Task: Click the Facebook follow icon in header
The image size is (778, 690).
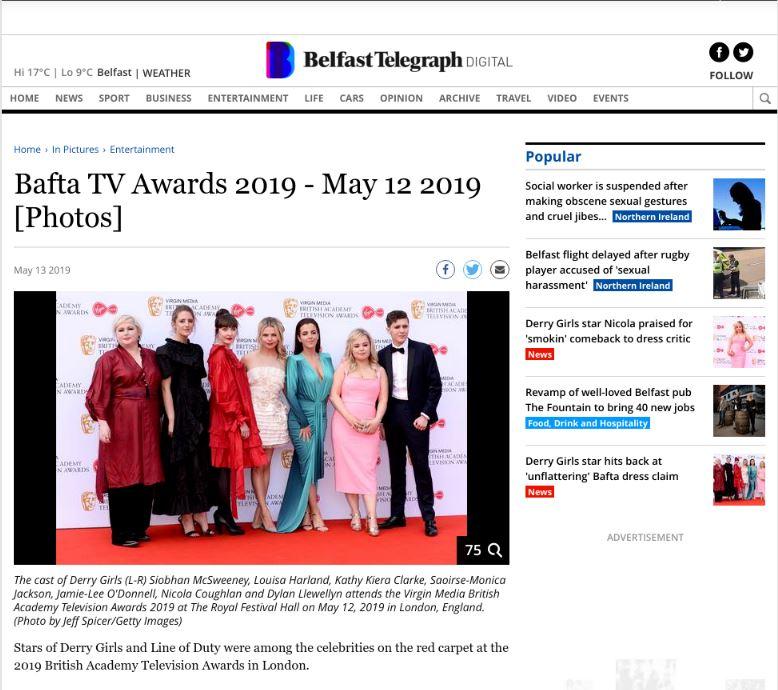Action: point(719,53)
